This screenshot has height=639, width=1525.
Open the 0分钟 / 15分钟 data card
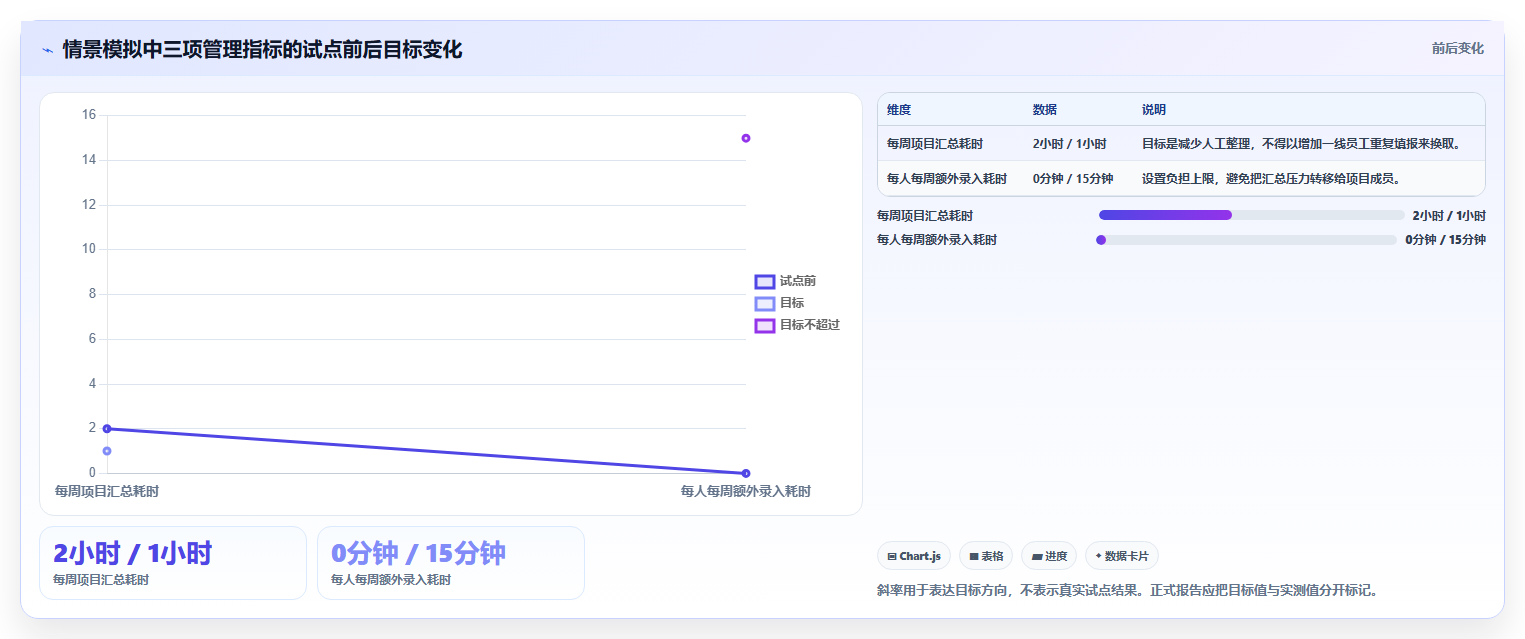(451, 563)
